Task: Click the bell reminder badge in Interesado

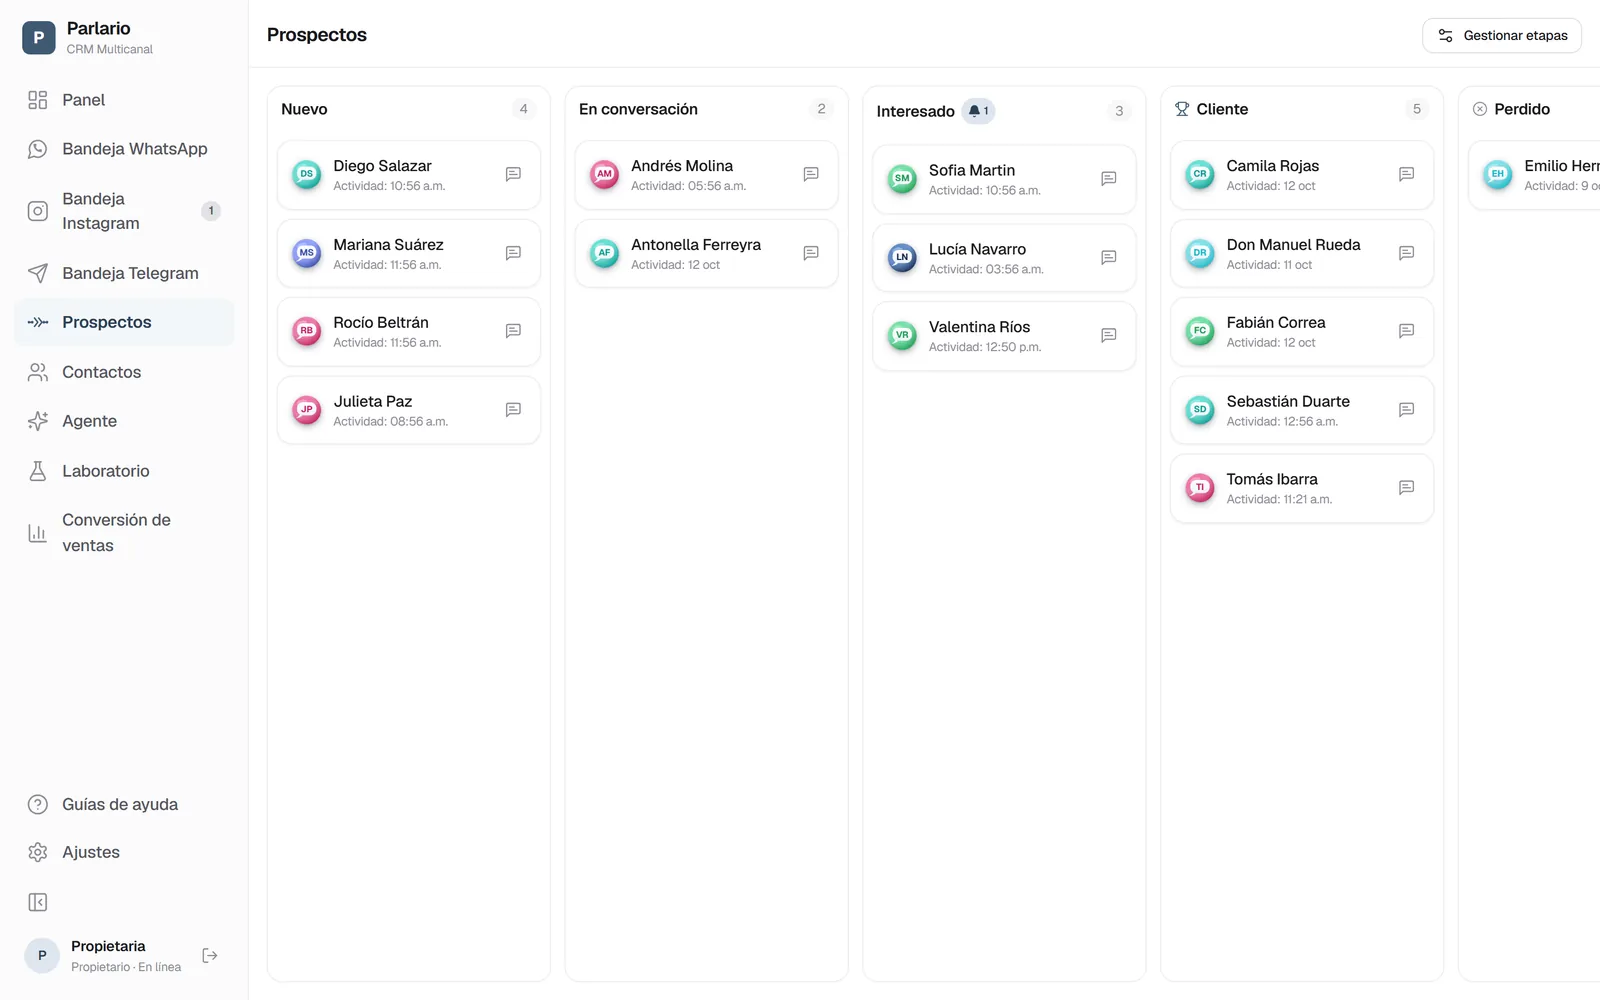Action: pyautogui.click(x=978, y=111)
